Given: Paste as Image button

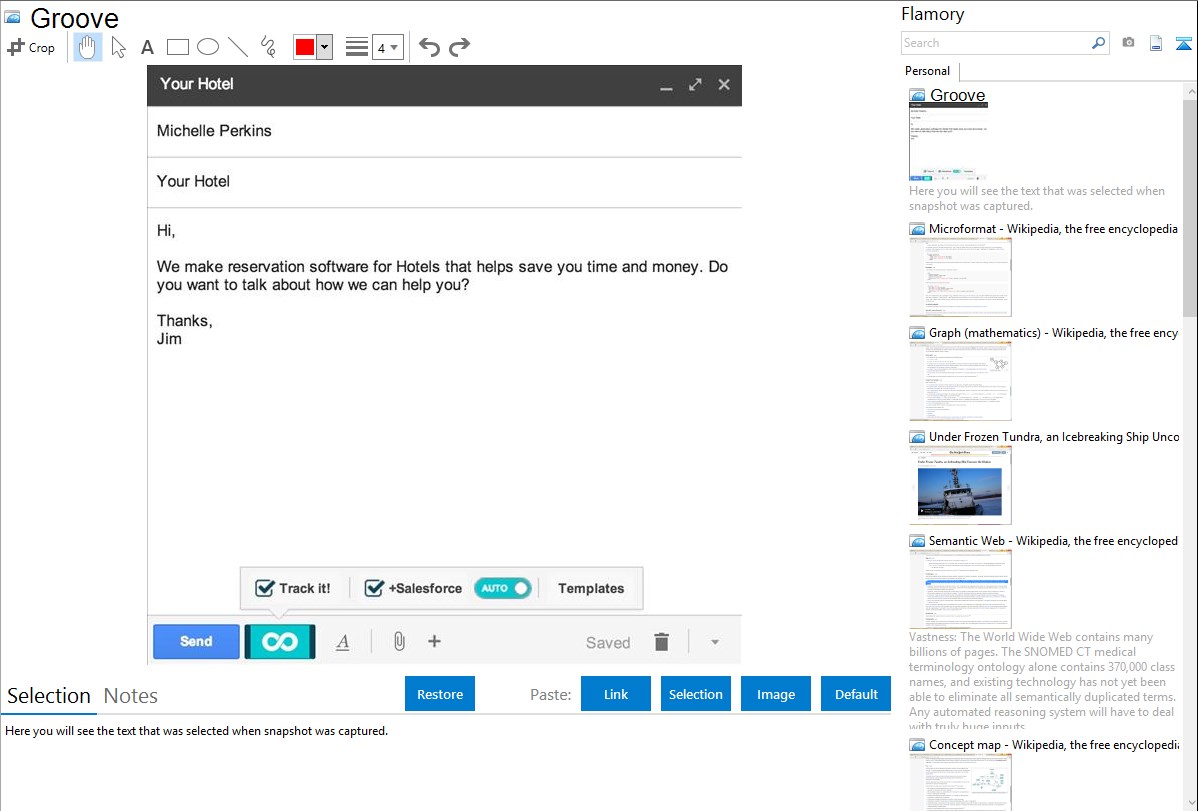Looking at the screenshot, I should click(x=775, y=694).
